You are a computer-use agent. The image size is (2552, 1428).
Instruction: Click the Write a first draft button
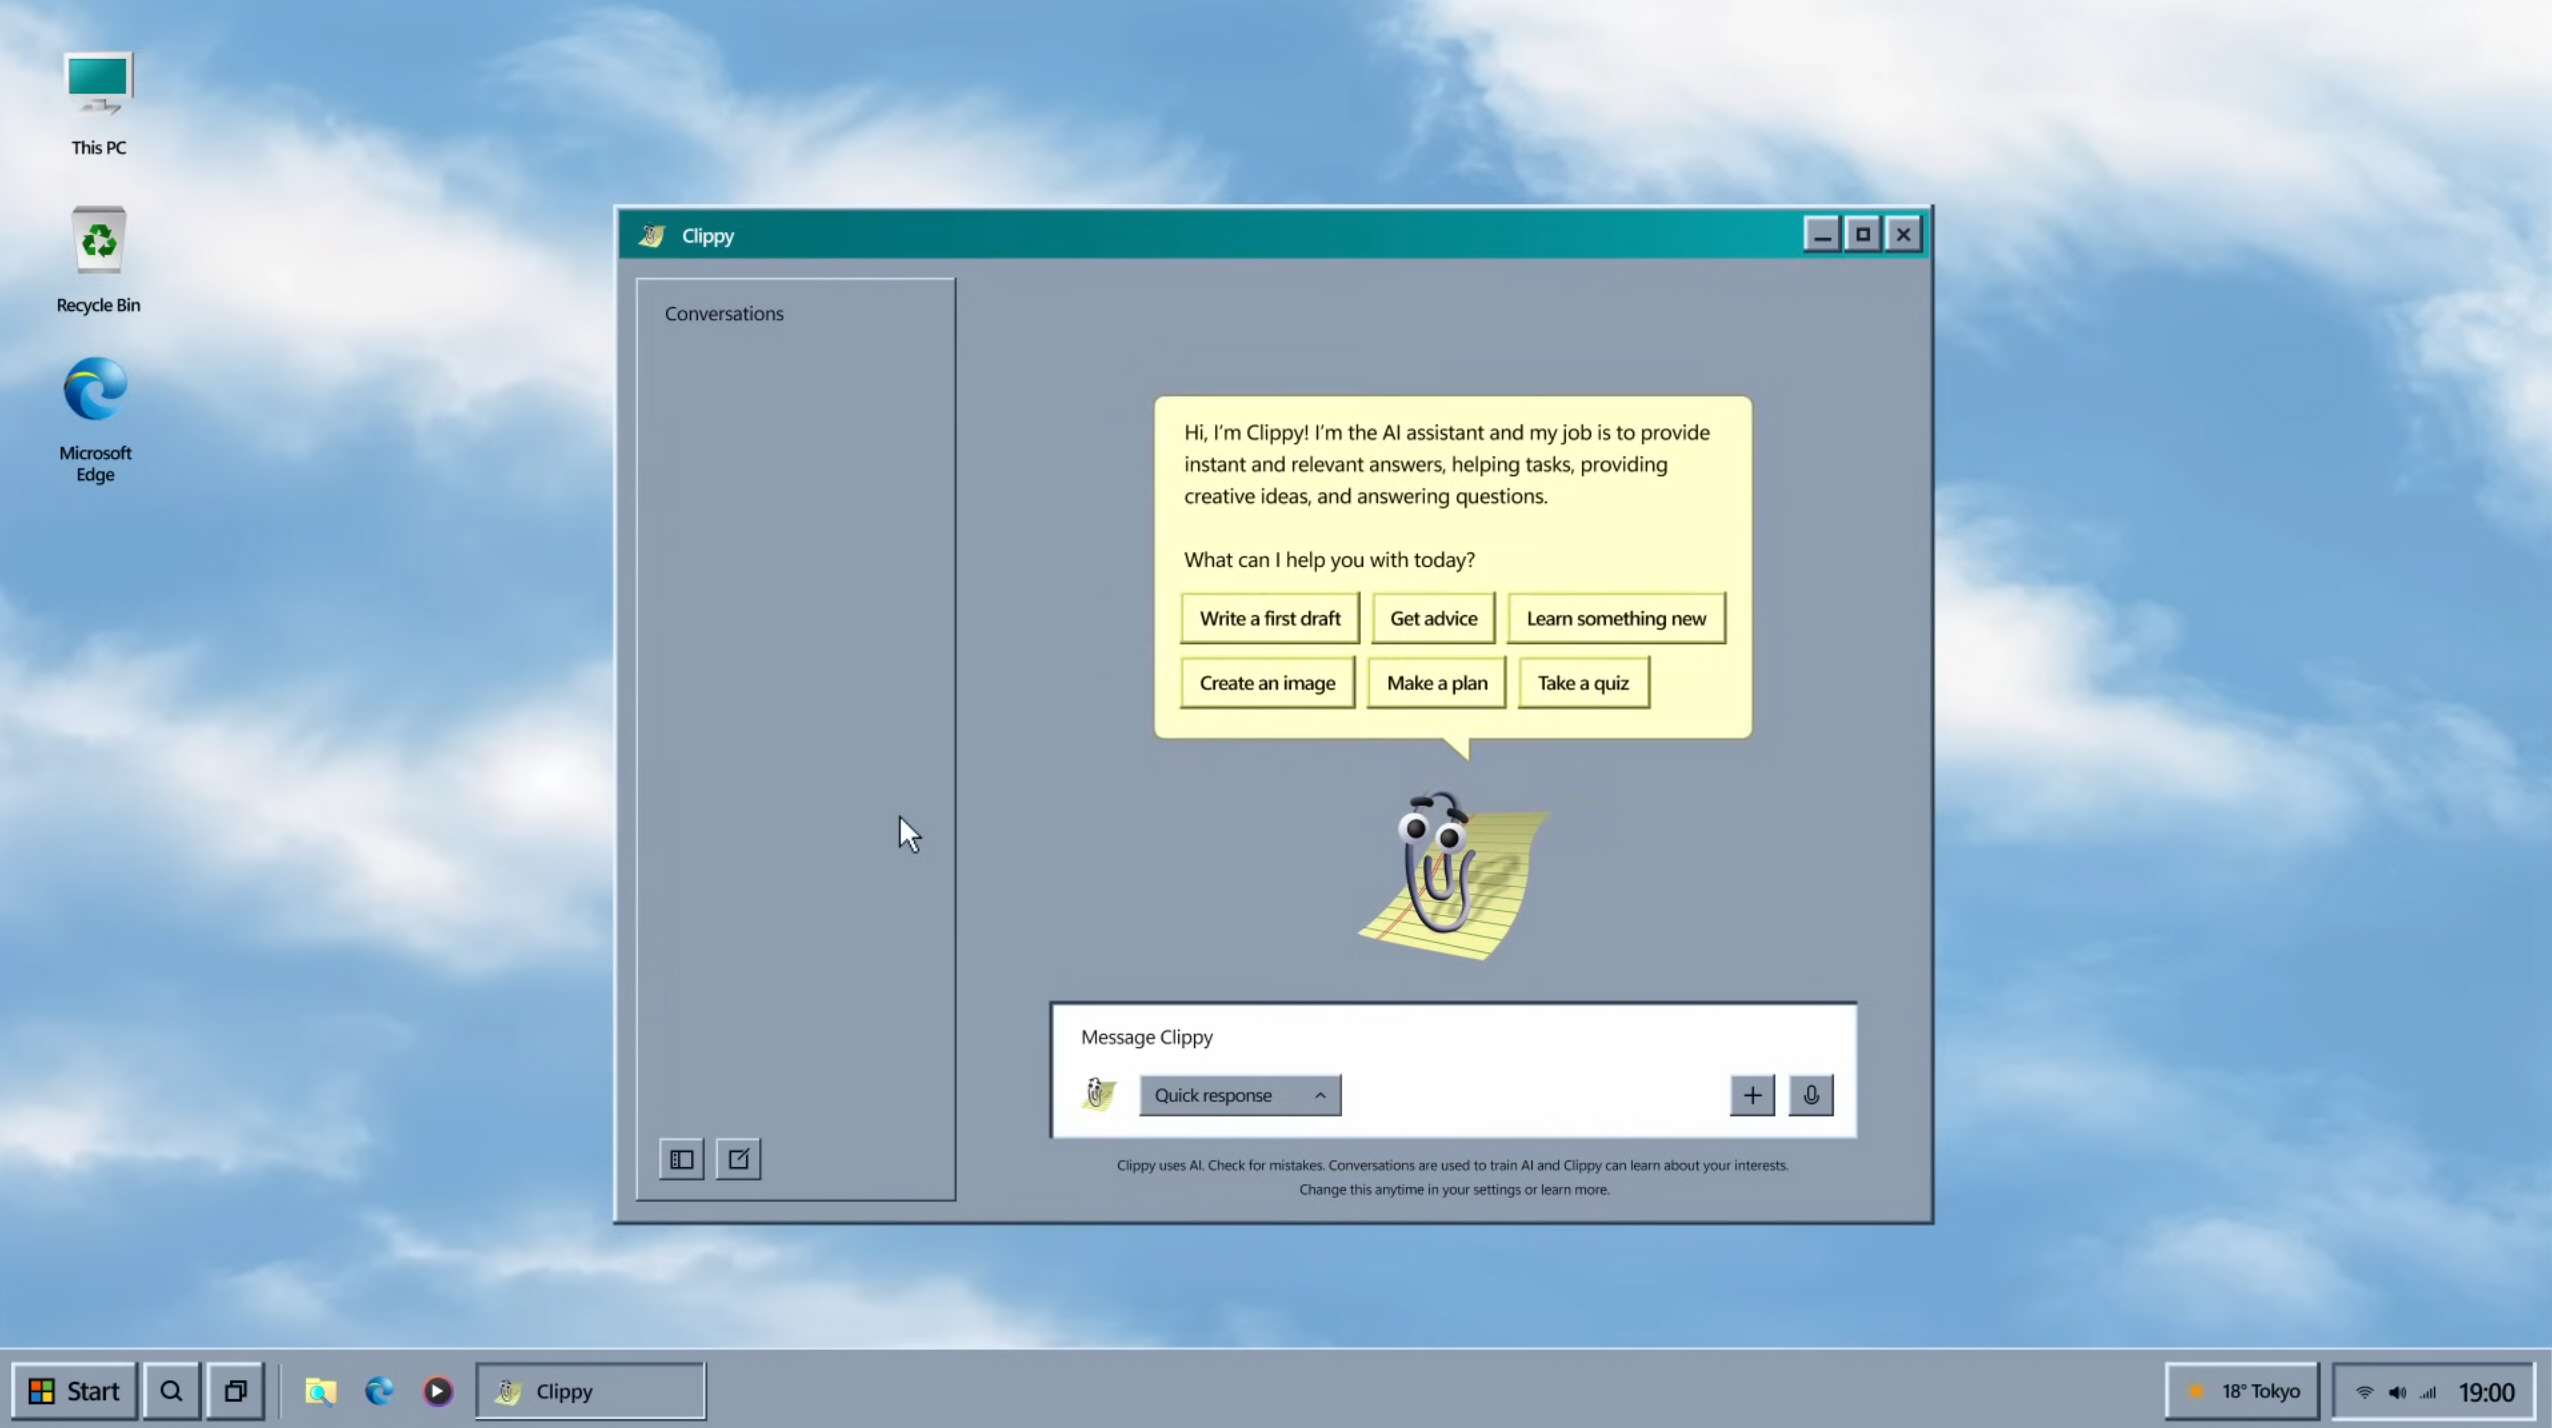1268,618
